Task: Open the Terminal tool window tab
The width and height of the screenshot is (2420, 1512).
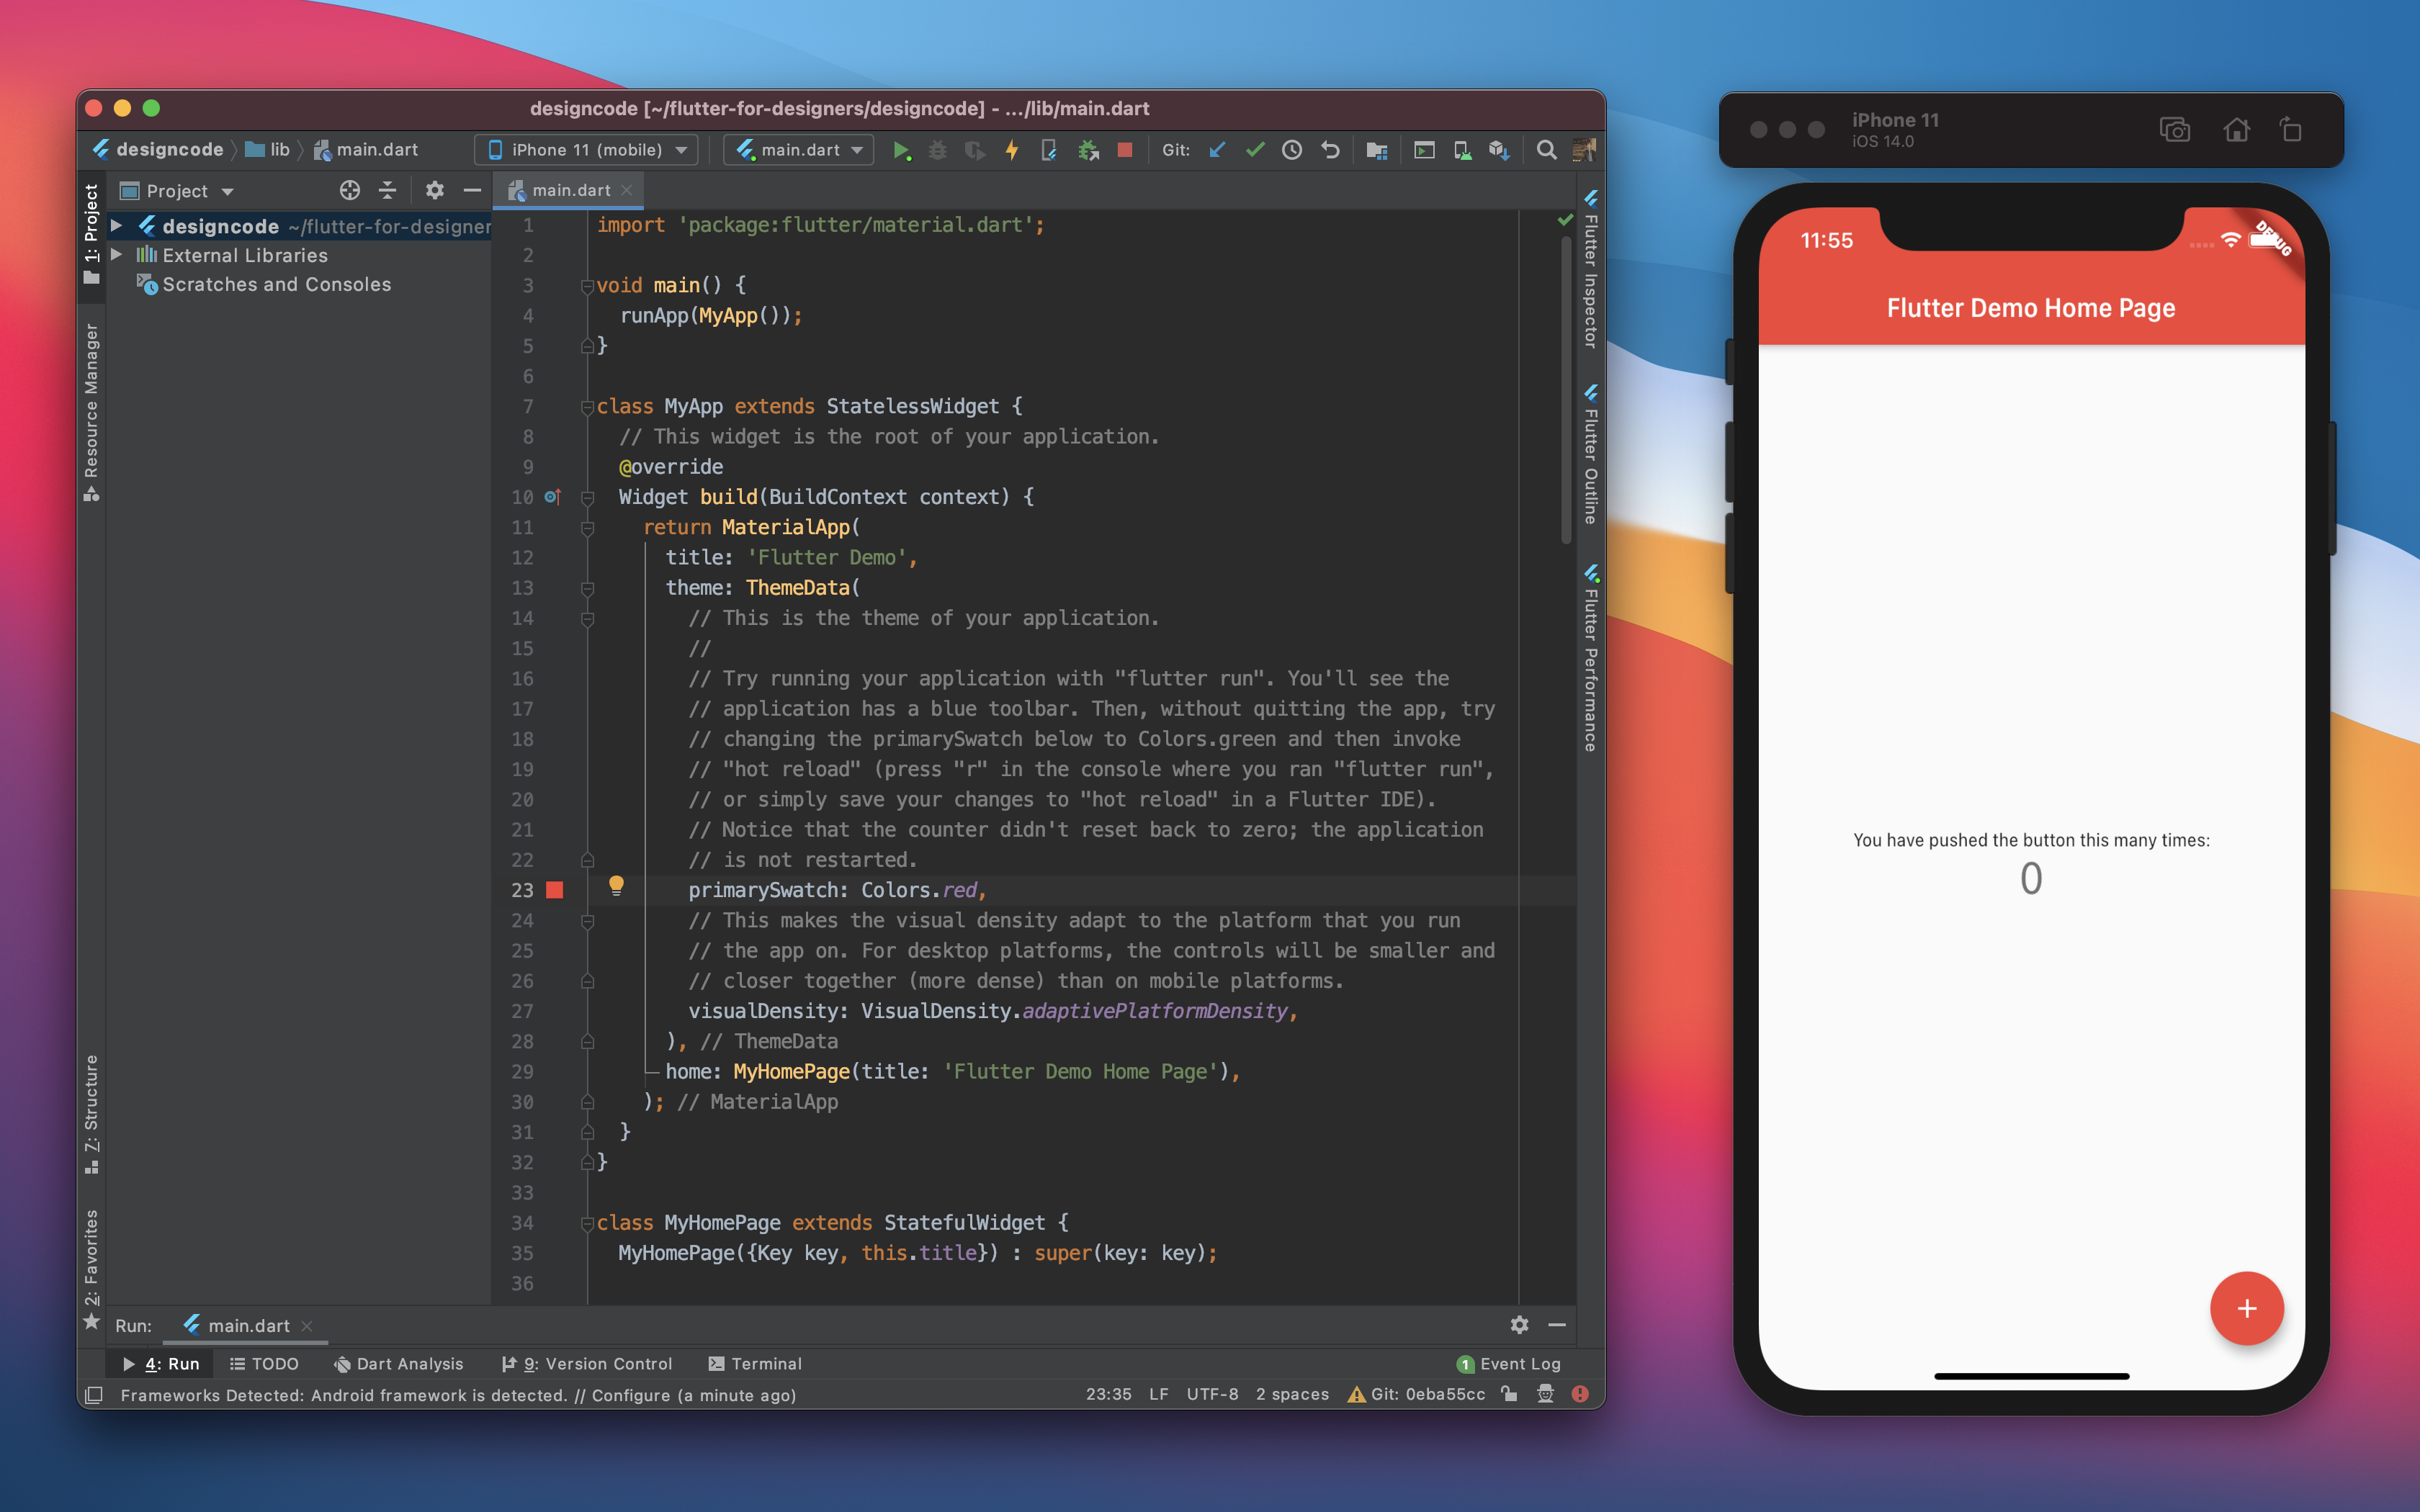Action: click(x=755, y=1364)
